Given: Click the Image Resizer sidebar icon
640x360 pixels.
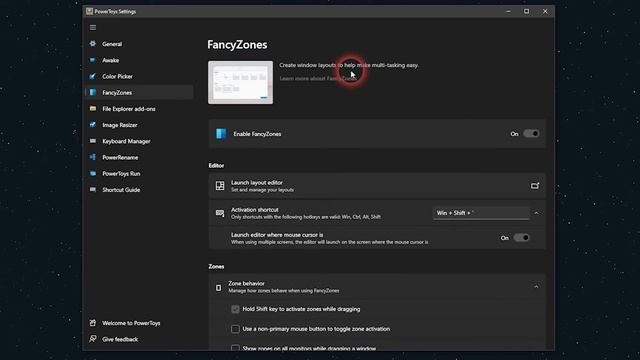Looking at the screenshot, I should [93, 125].
